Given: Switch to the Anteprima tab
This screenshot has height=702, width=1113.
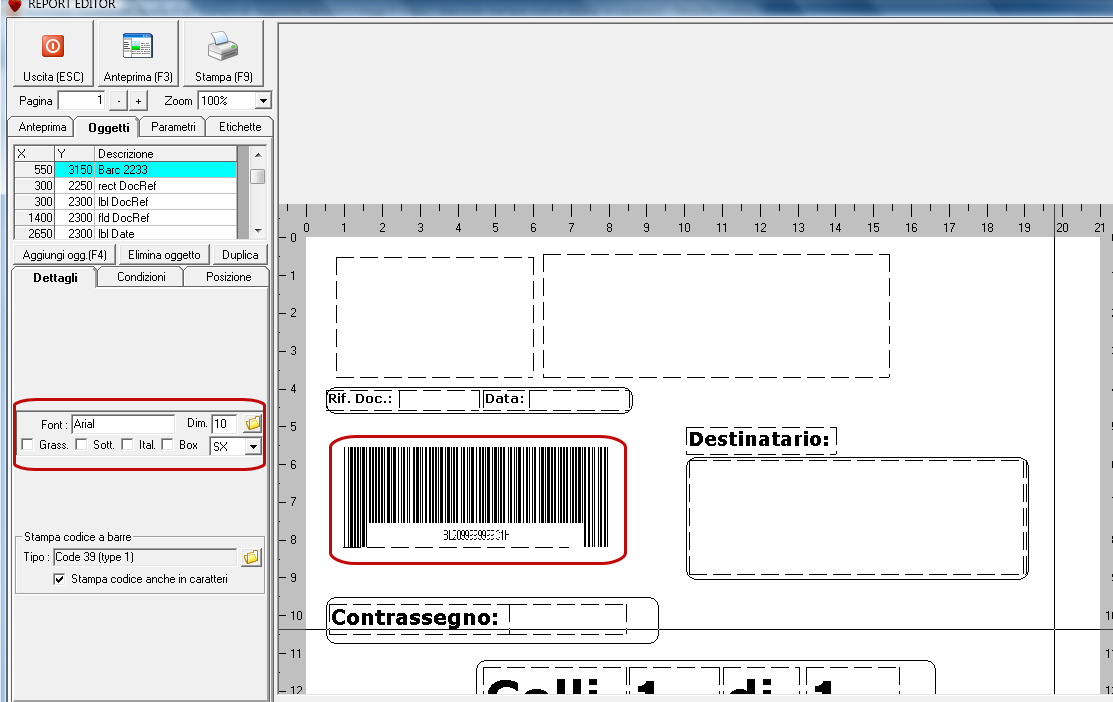Looking at the screenshot, I should [42, 127].
